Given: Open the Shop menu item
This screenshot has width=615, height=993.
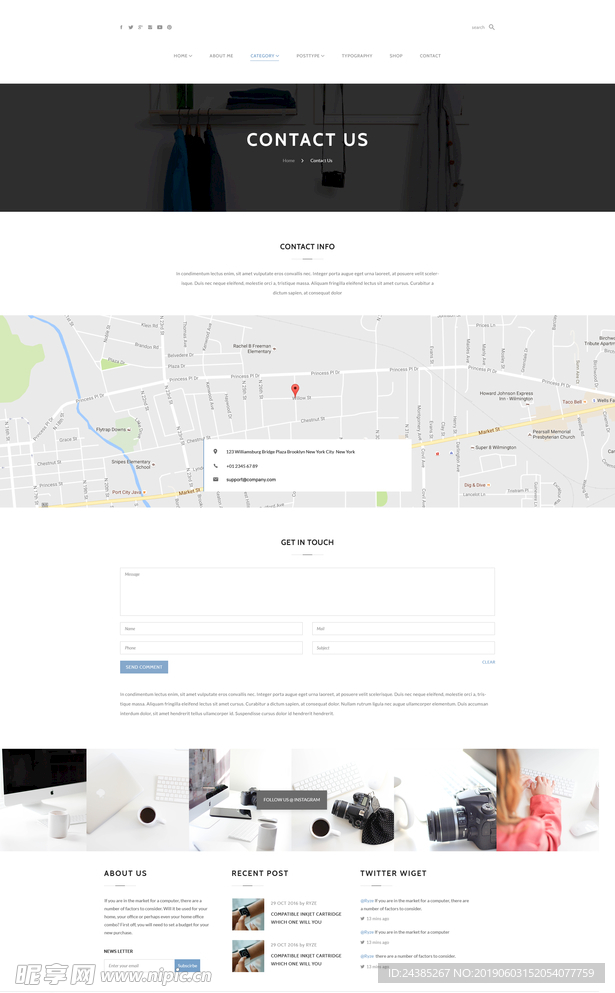Looking at the screenshot, I should pyautogui.click(x=396, y=56).
